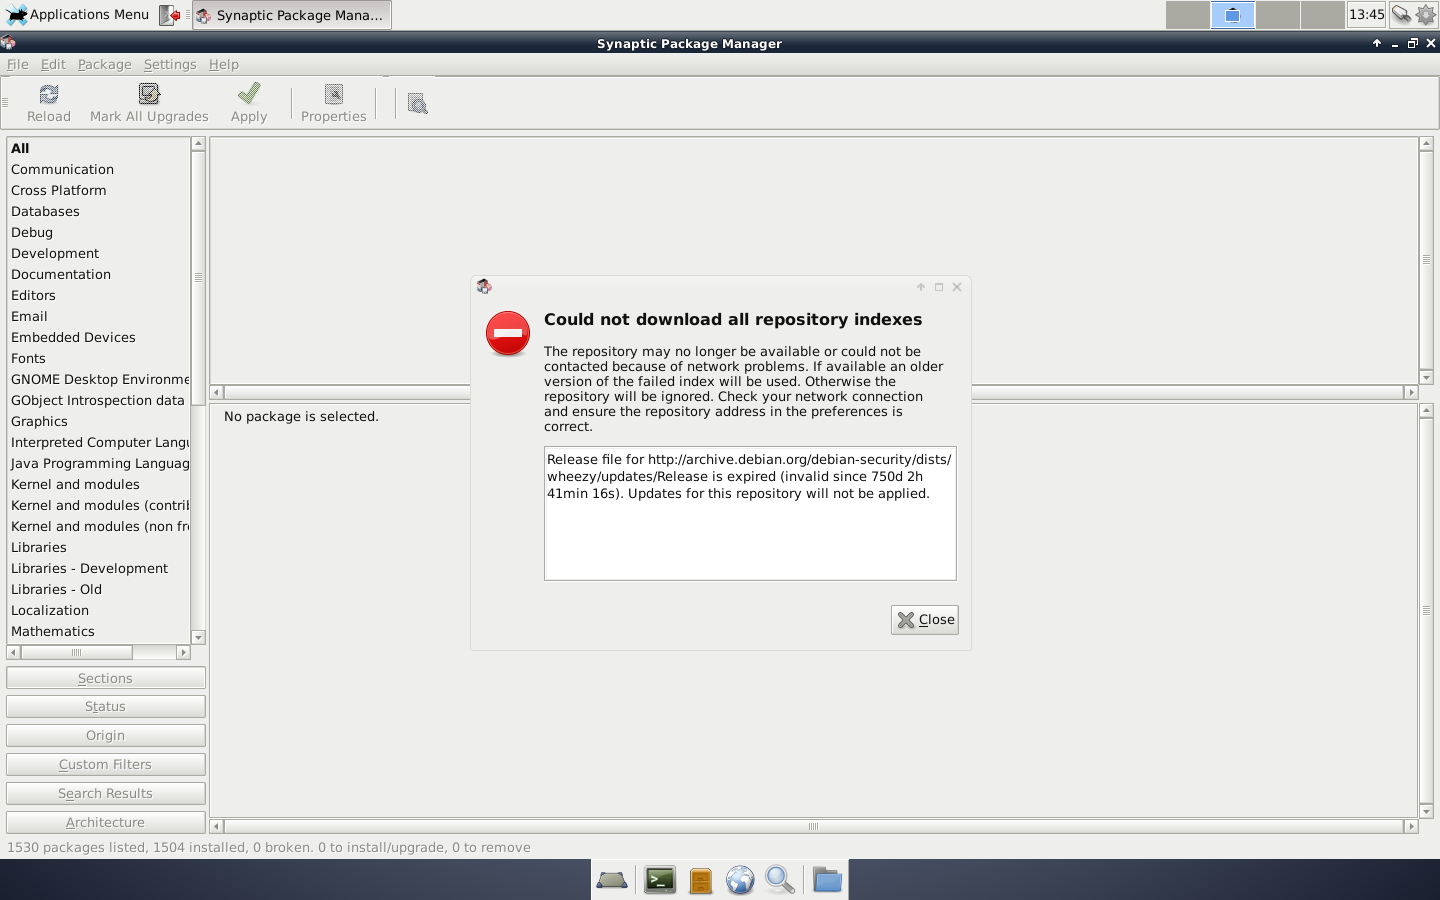Launch the Web Browser globe icon
Image resolution: width=1440 pixels, height=900 pixels.
(x=740, y=880)
